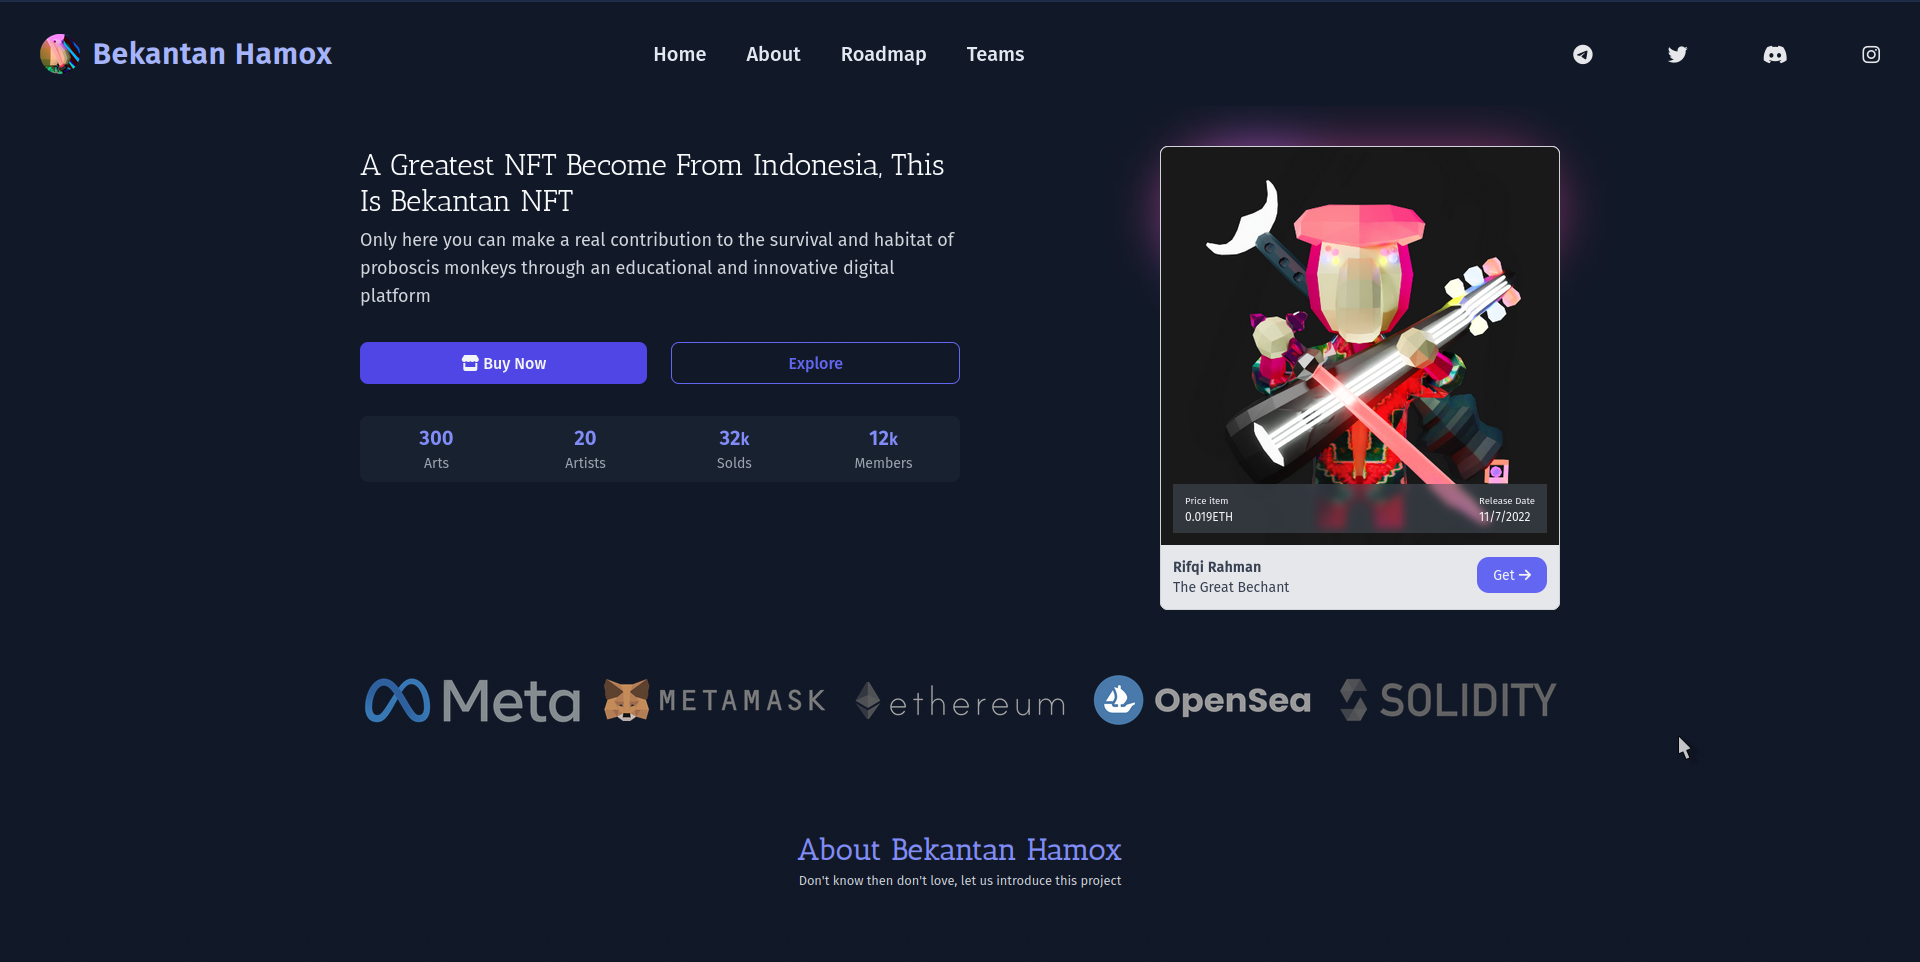The height and width of the screenshot is (962, 1920).
Task: Click the Meta partner logo
Action: click(x=473, y=700)
